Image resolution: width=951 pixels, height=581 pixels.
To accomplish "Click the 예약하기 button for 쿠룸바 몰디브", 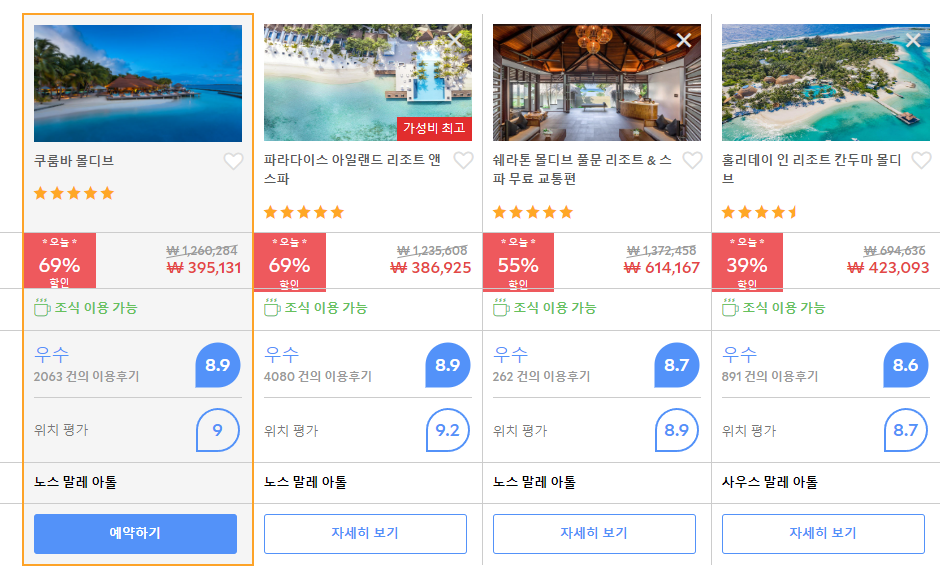I will pyautogui.click(x=135, y=534).
